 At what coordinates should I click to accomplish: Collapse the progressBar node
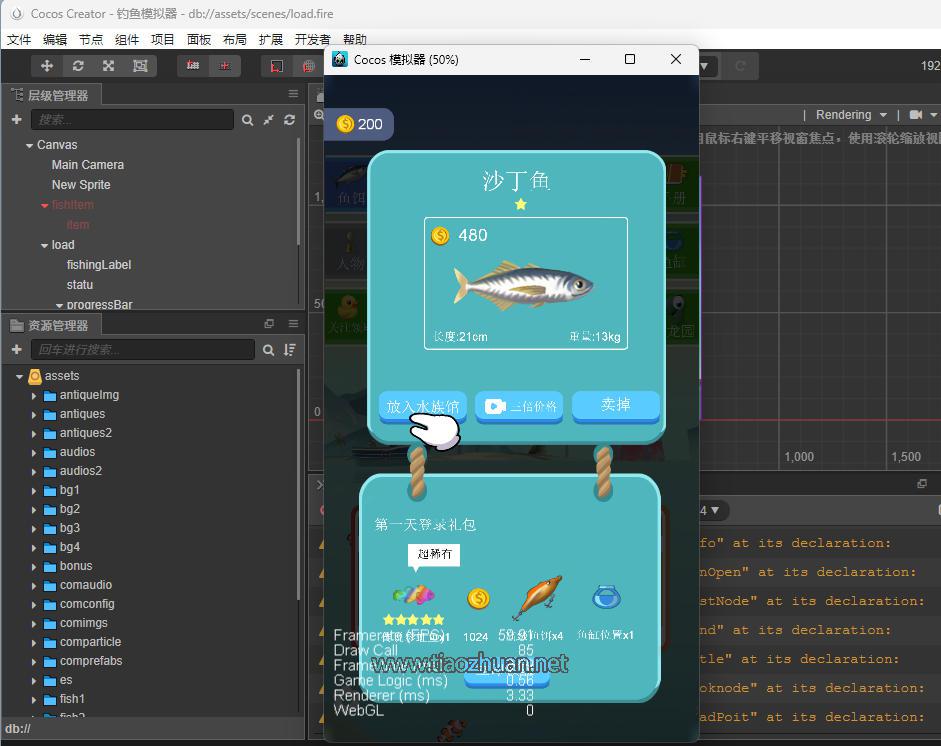click(x=59, y=305)
